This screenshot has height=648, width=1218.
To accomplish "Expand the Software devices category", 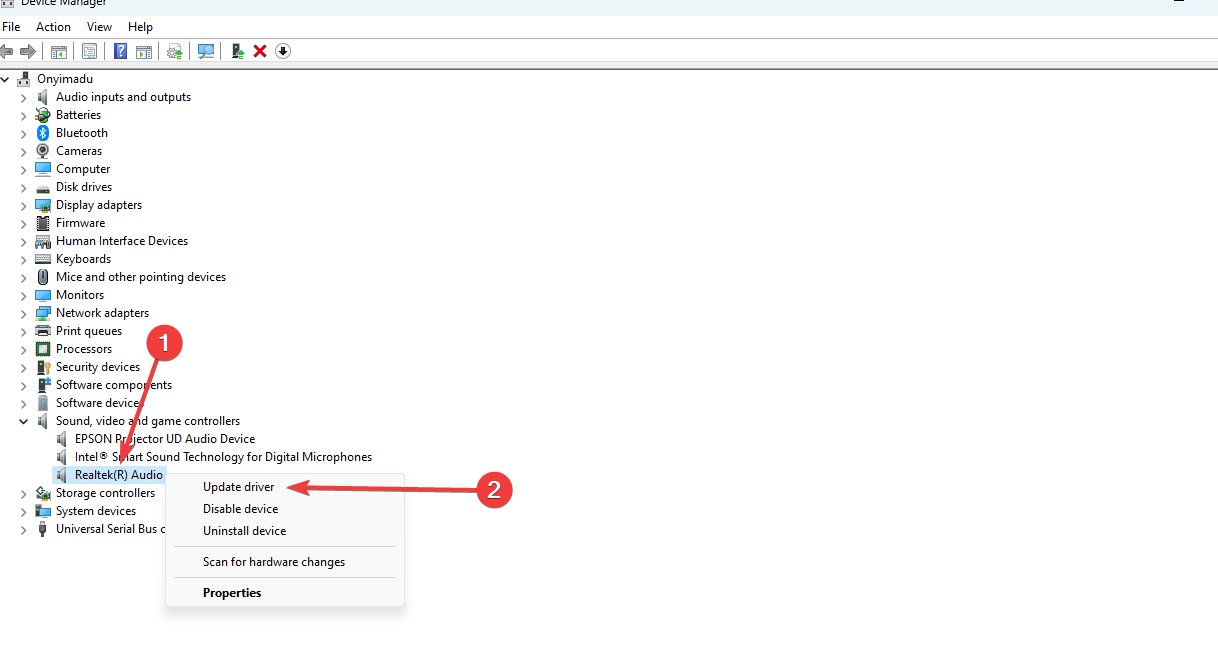I will (x=24, y=403).
